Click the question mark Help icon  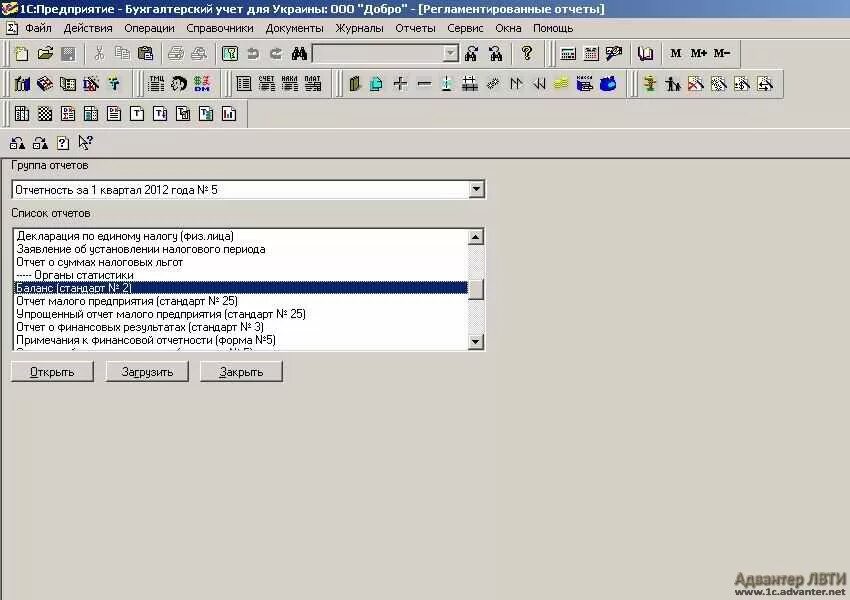click(526, 53)
